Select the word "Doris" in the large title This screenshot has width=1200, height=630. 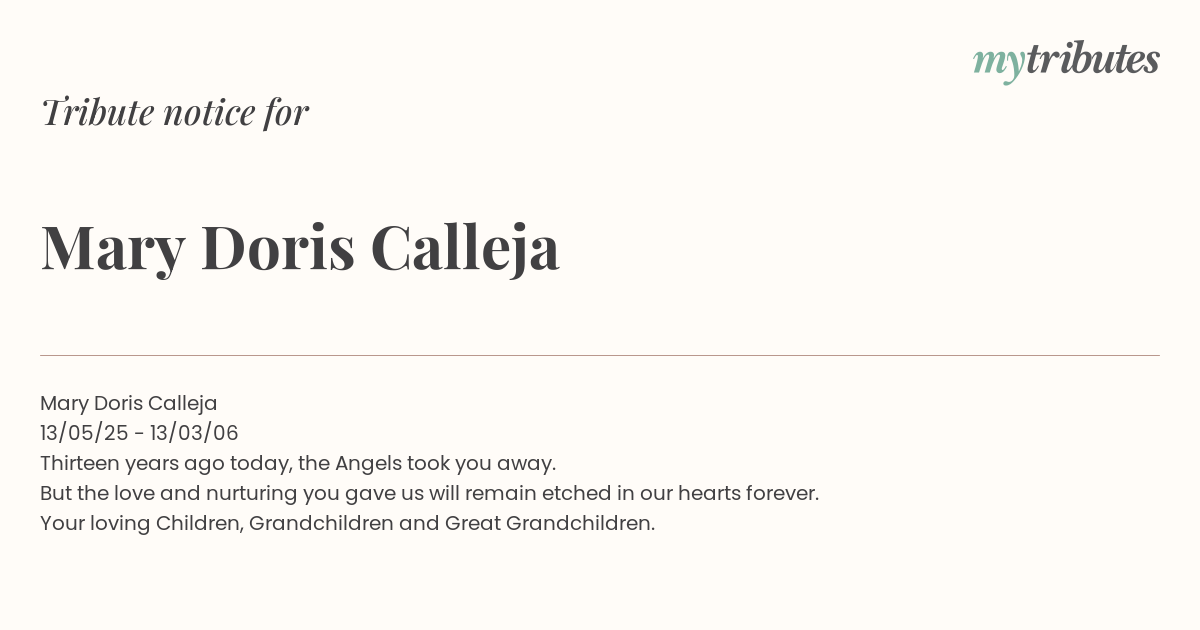(x=278, y=247)
